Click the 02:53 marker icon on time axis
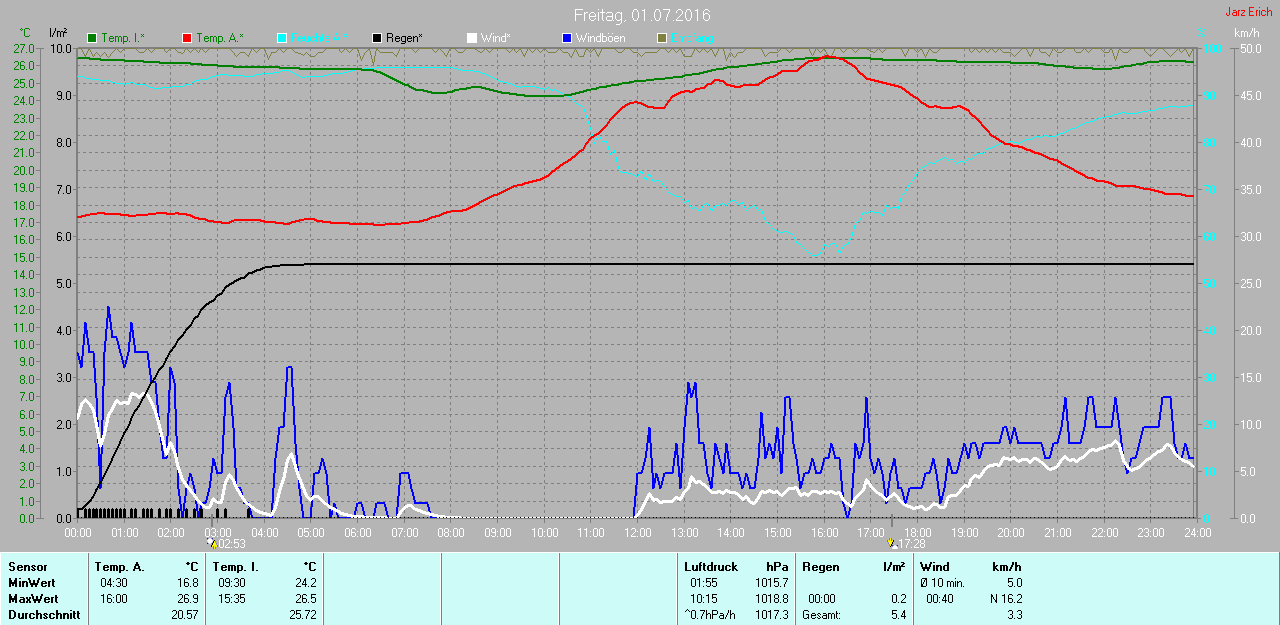 (x=212, y=543)
